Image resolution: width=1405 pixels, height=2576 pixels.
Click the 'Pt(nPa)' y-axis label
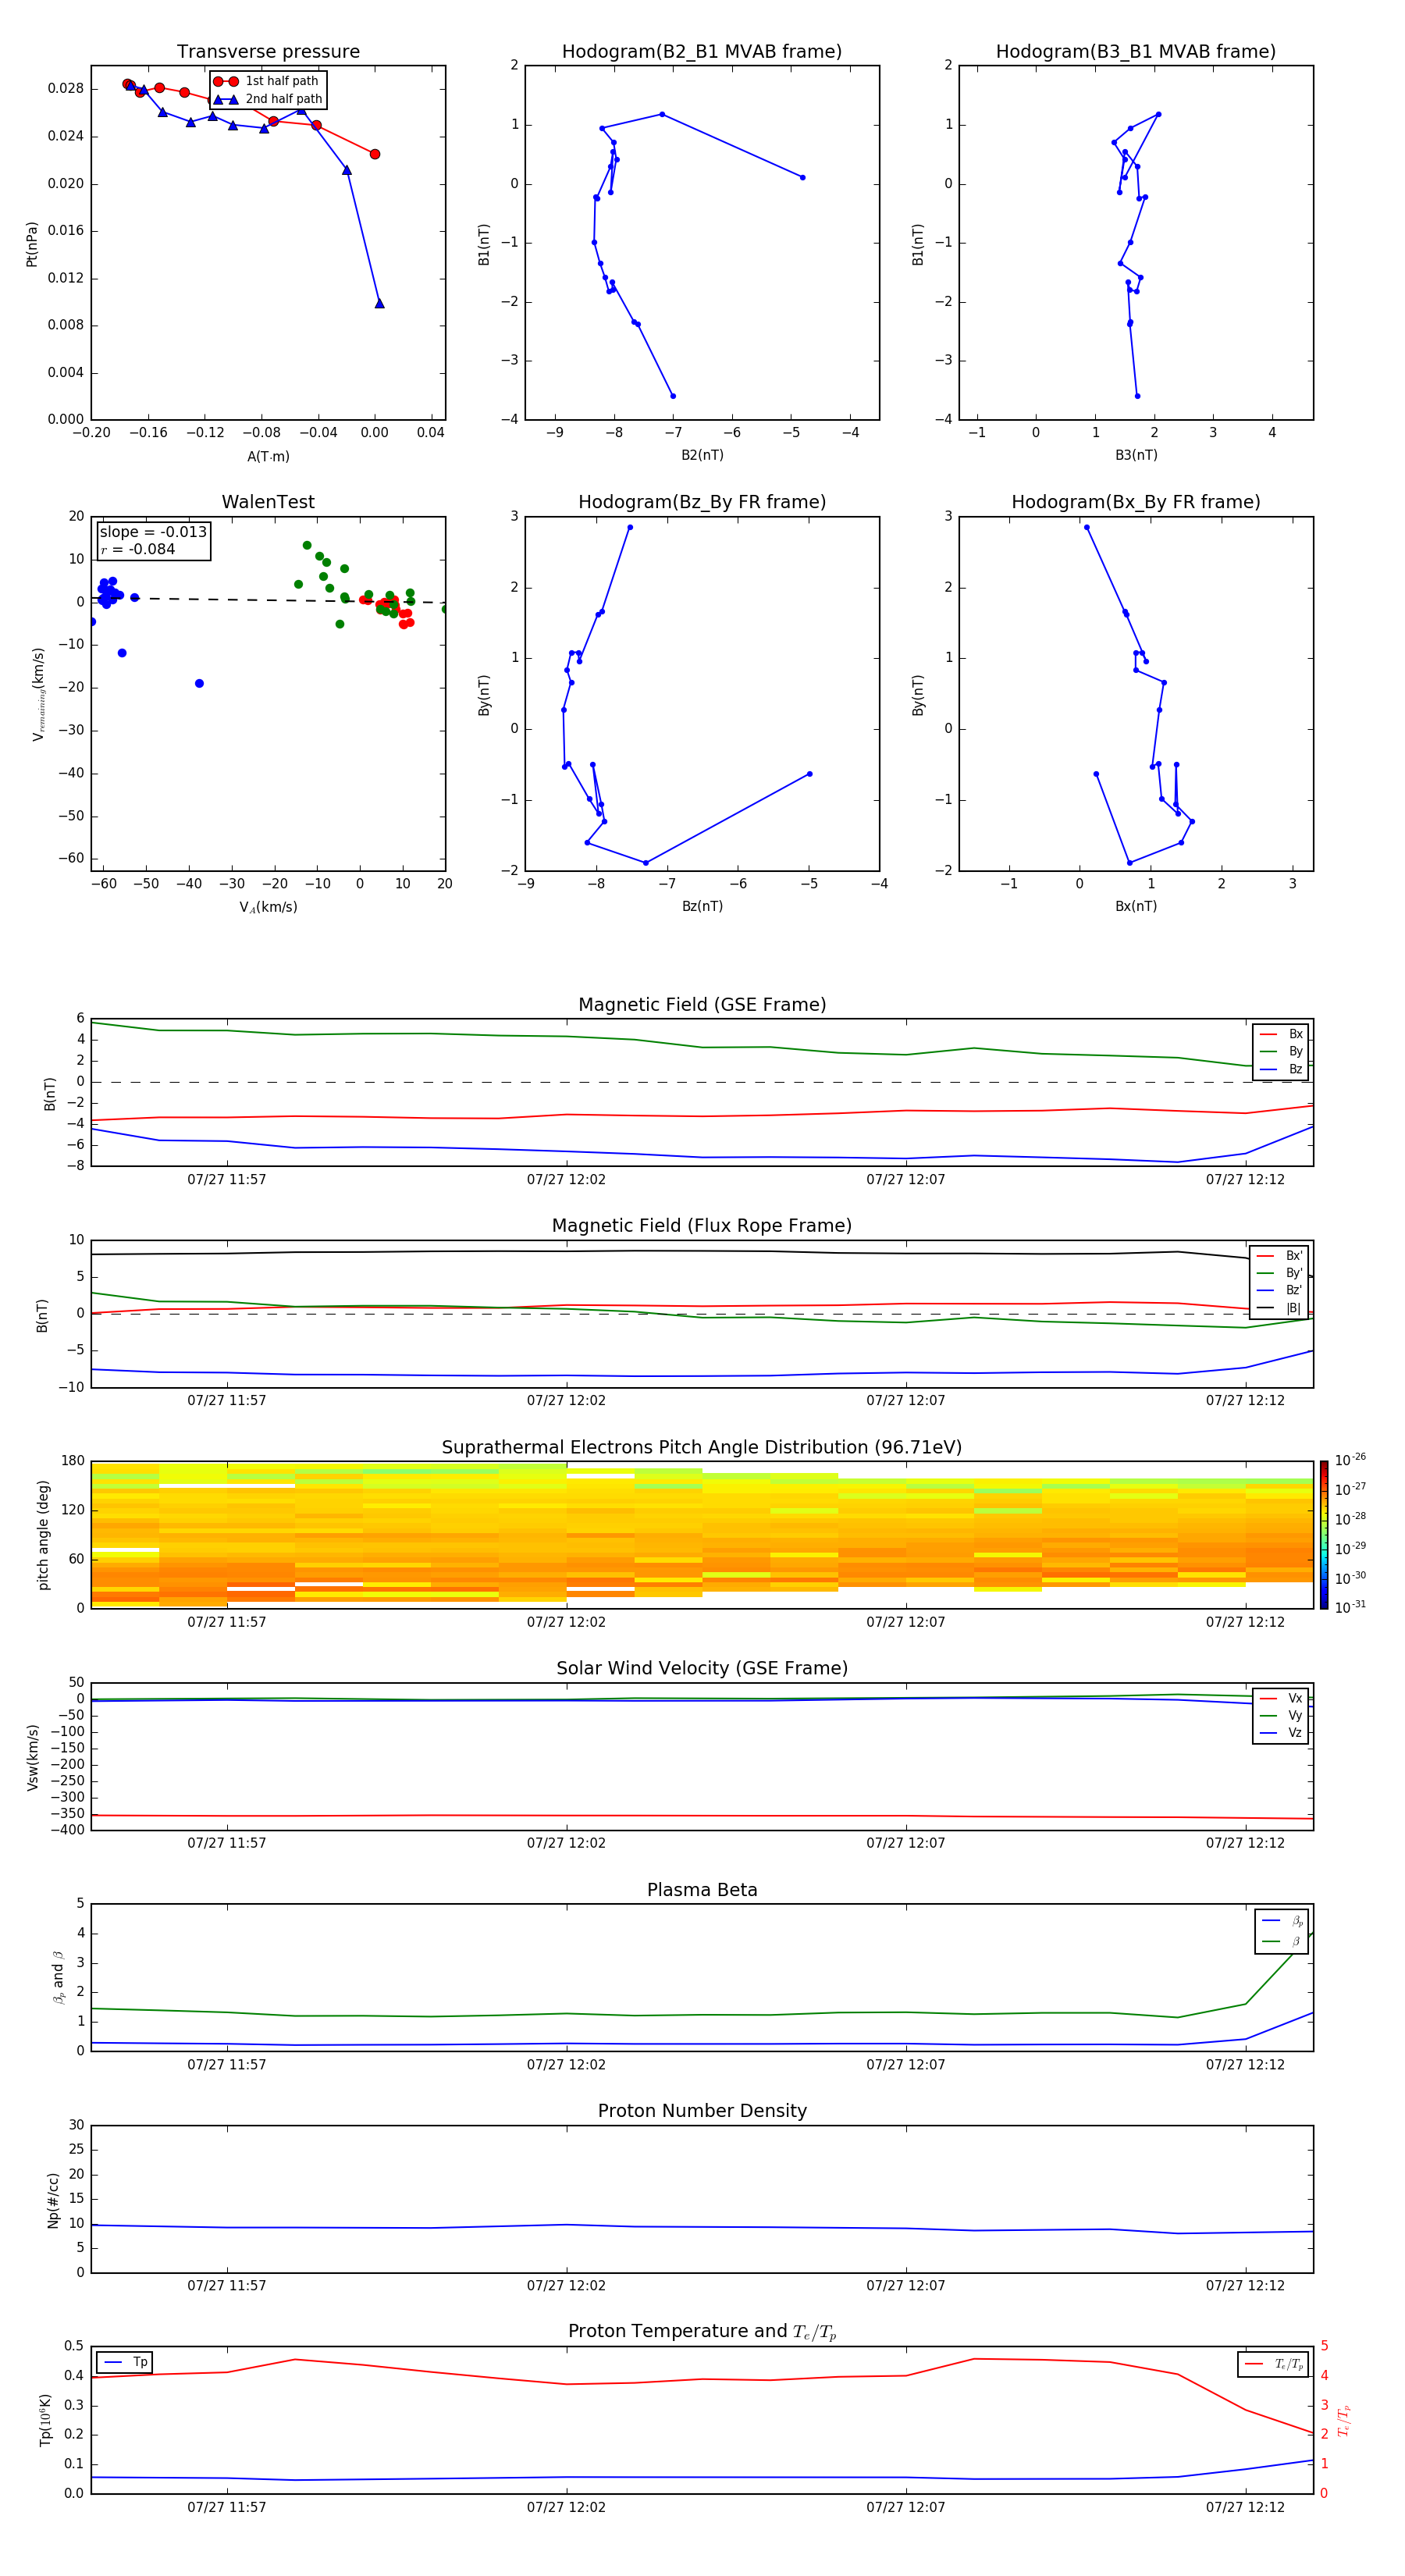pos(32,244)
